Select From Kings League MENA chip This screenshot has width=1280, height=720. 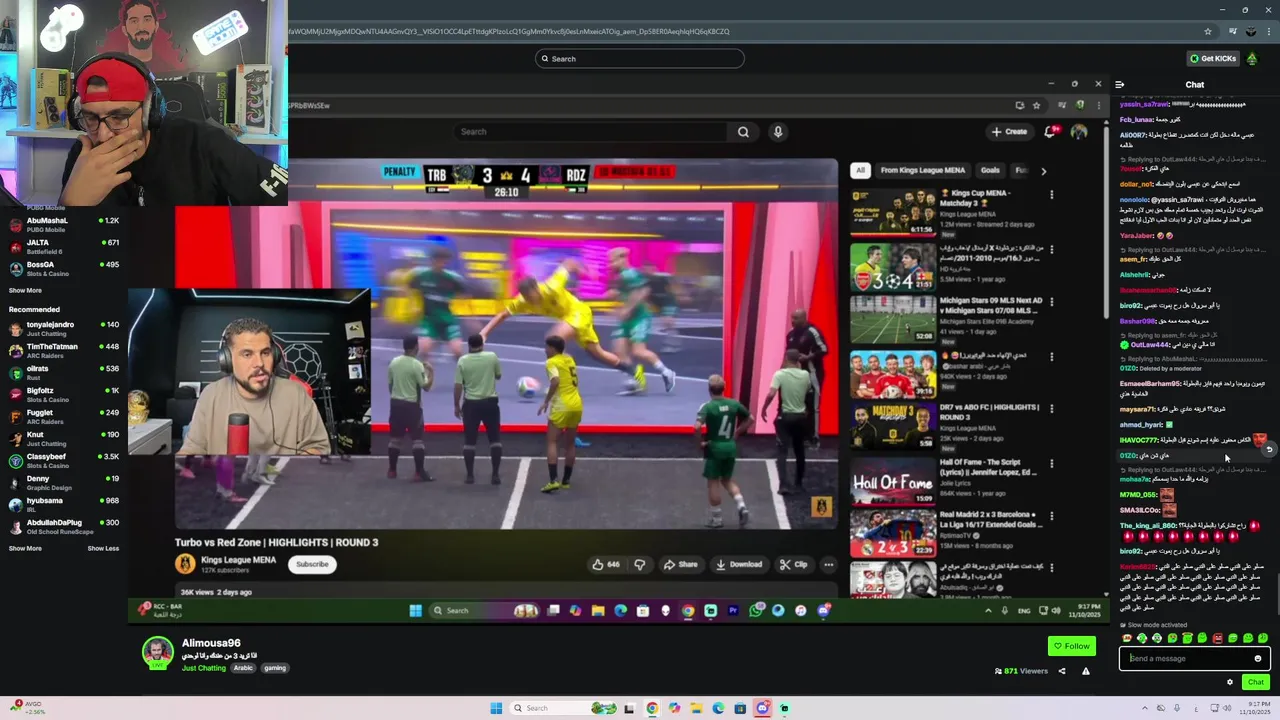pos(922,171)
